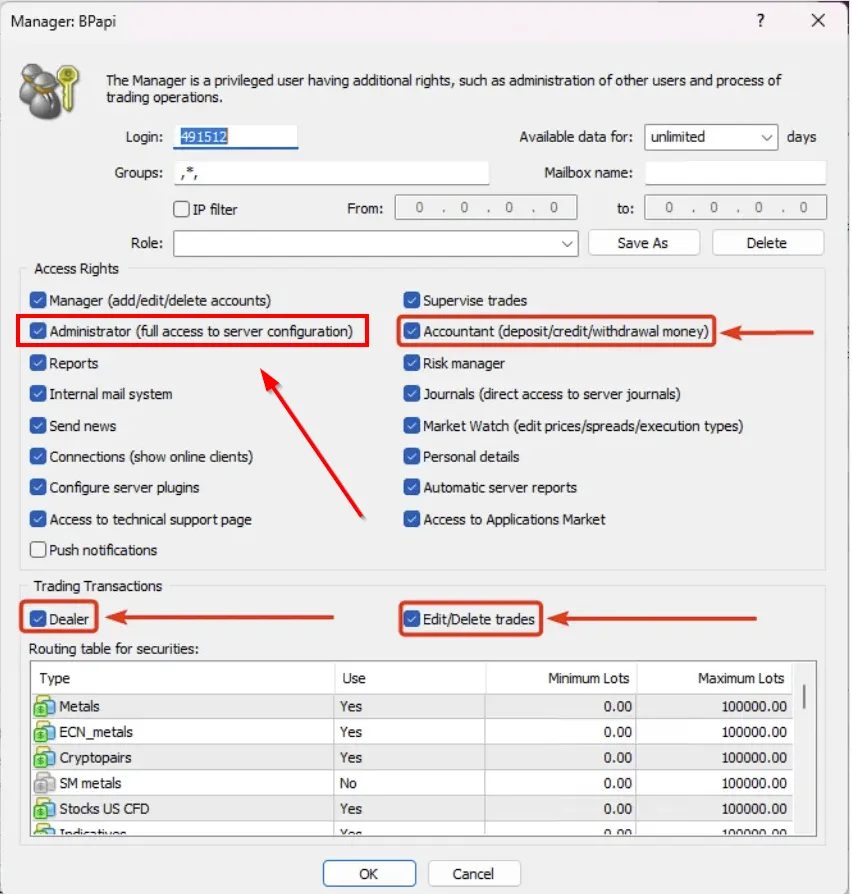The height and width of the screenshot is (894, 852).
Task: Click the Cryptopairs group icon
Action: pyautogui.click(x=46, y=758)
